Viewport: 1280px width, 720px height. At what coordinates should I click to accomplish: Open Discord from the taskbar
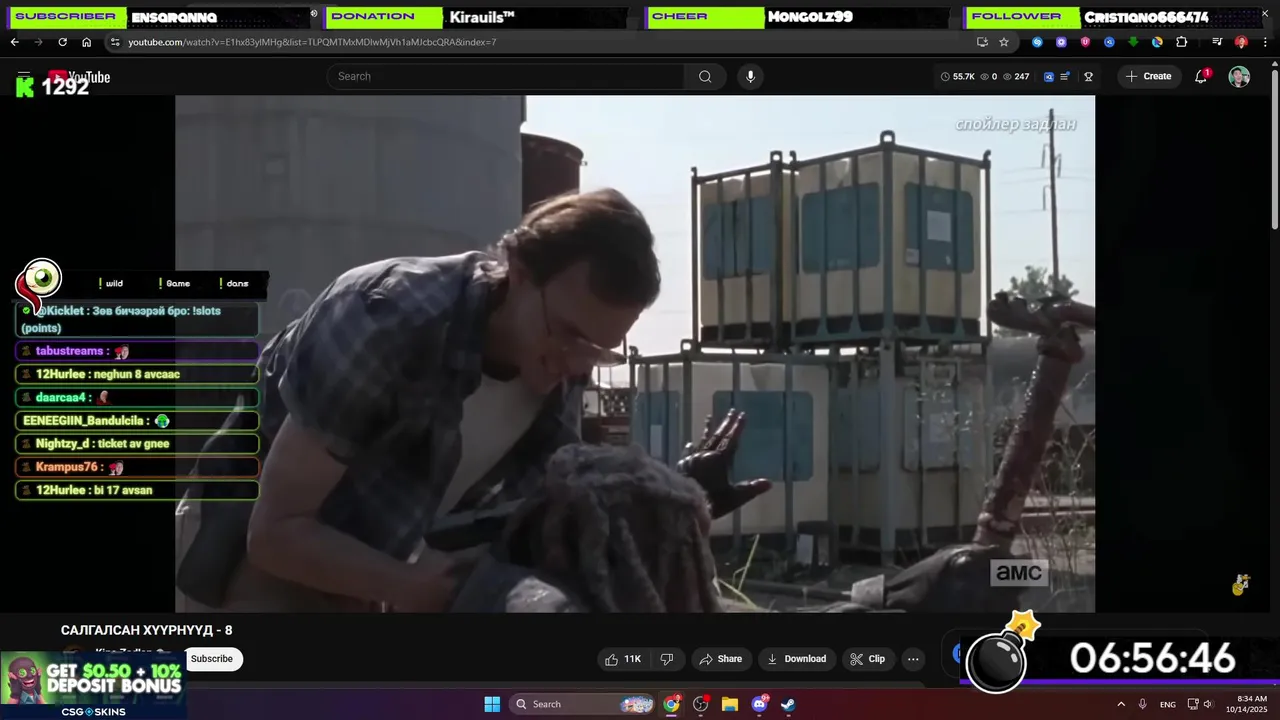pyautogui.click(x=759, y=704)
